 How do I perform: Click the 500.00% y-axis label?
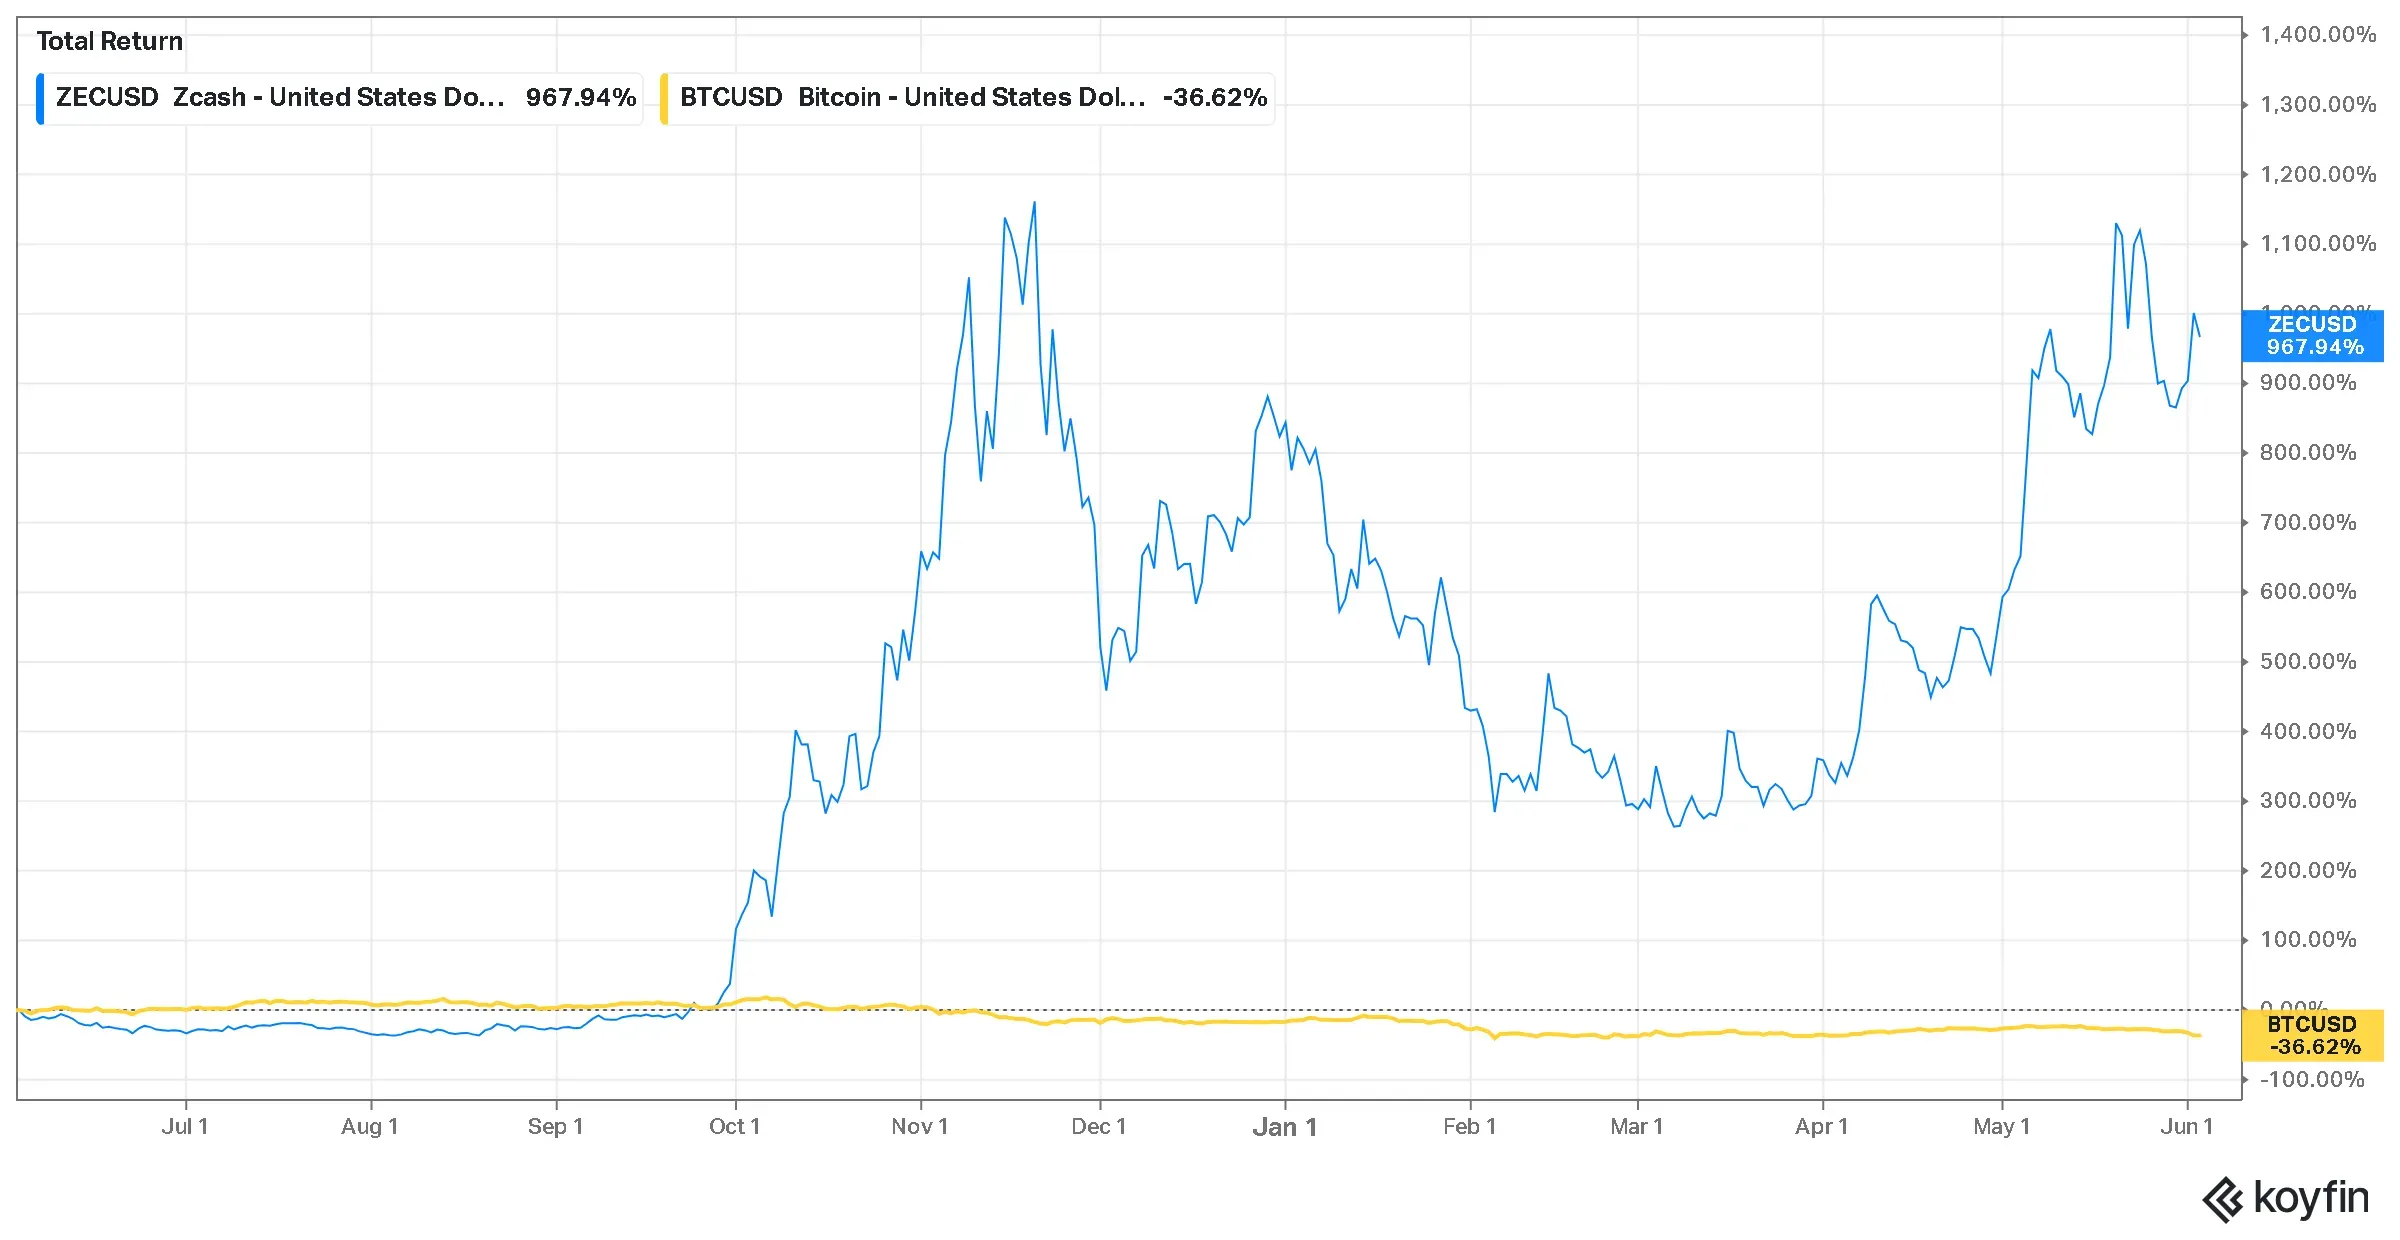coord(2308,662)
